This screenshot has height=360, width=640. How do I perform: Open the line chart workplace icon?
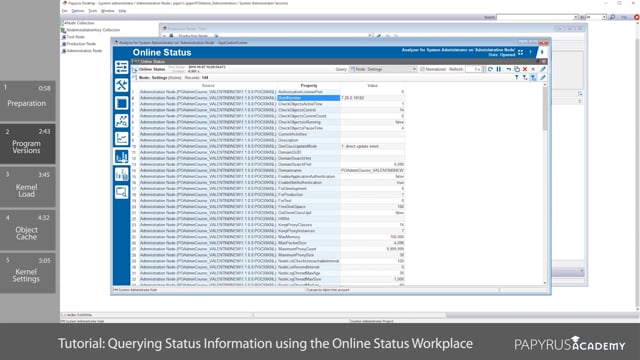tap(121, 138)
